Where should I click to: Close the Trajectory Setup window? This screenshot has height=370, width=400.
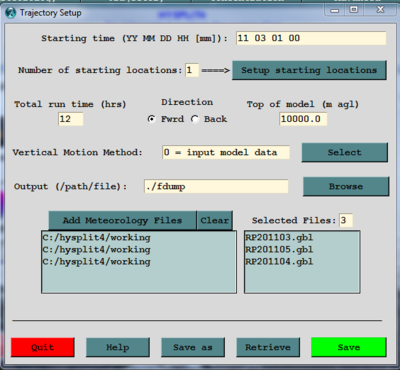[x=380, y=10]
